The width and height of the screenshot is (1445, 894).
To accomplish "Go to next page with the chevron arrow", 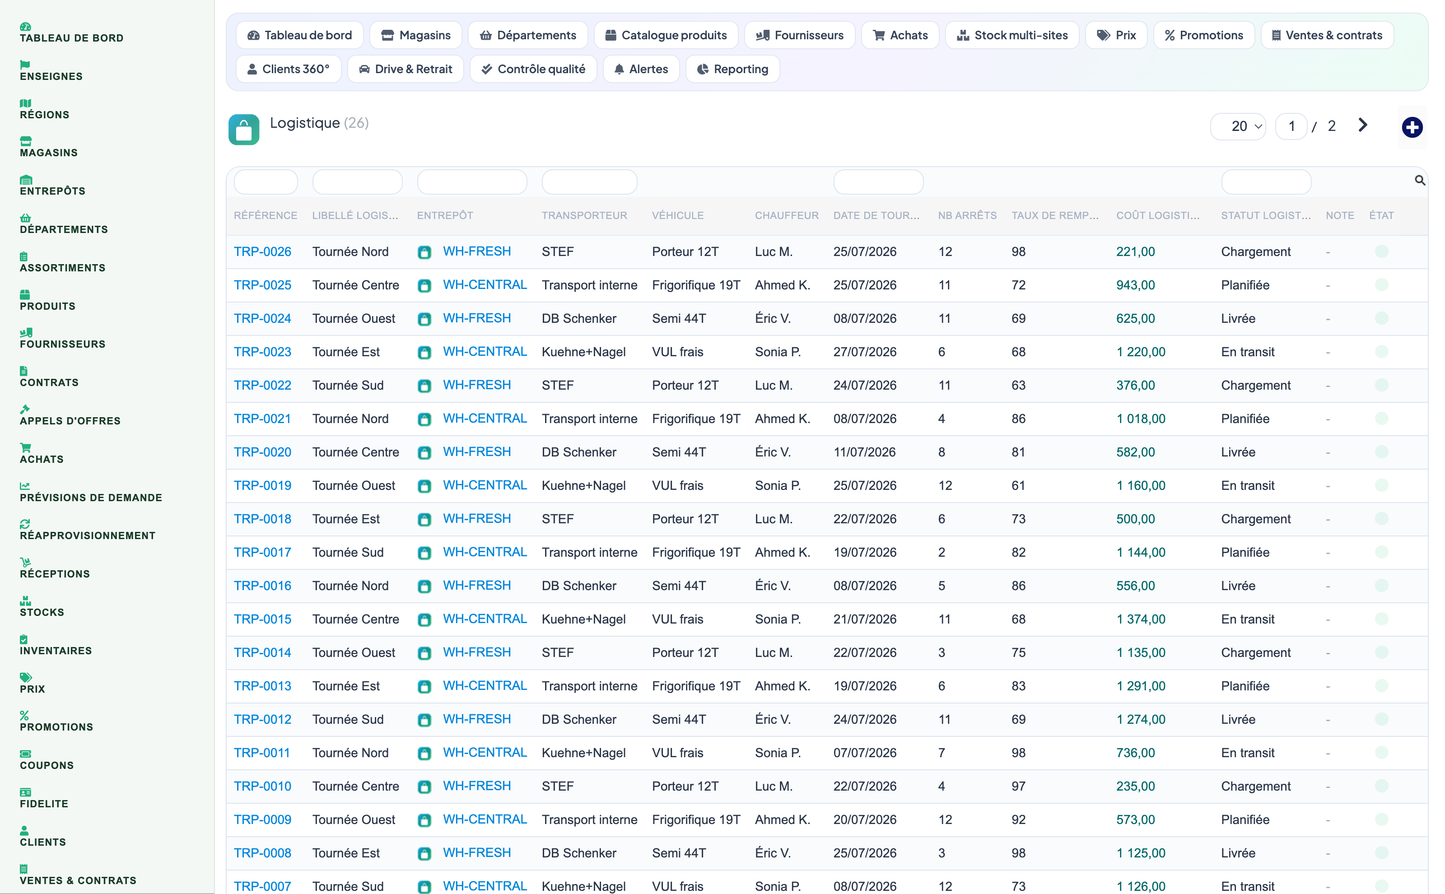I will [1362, 125].
